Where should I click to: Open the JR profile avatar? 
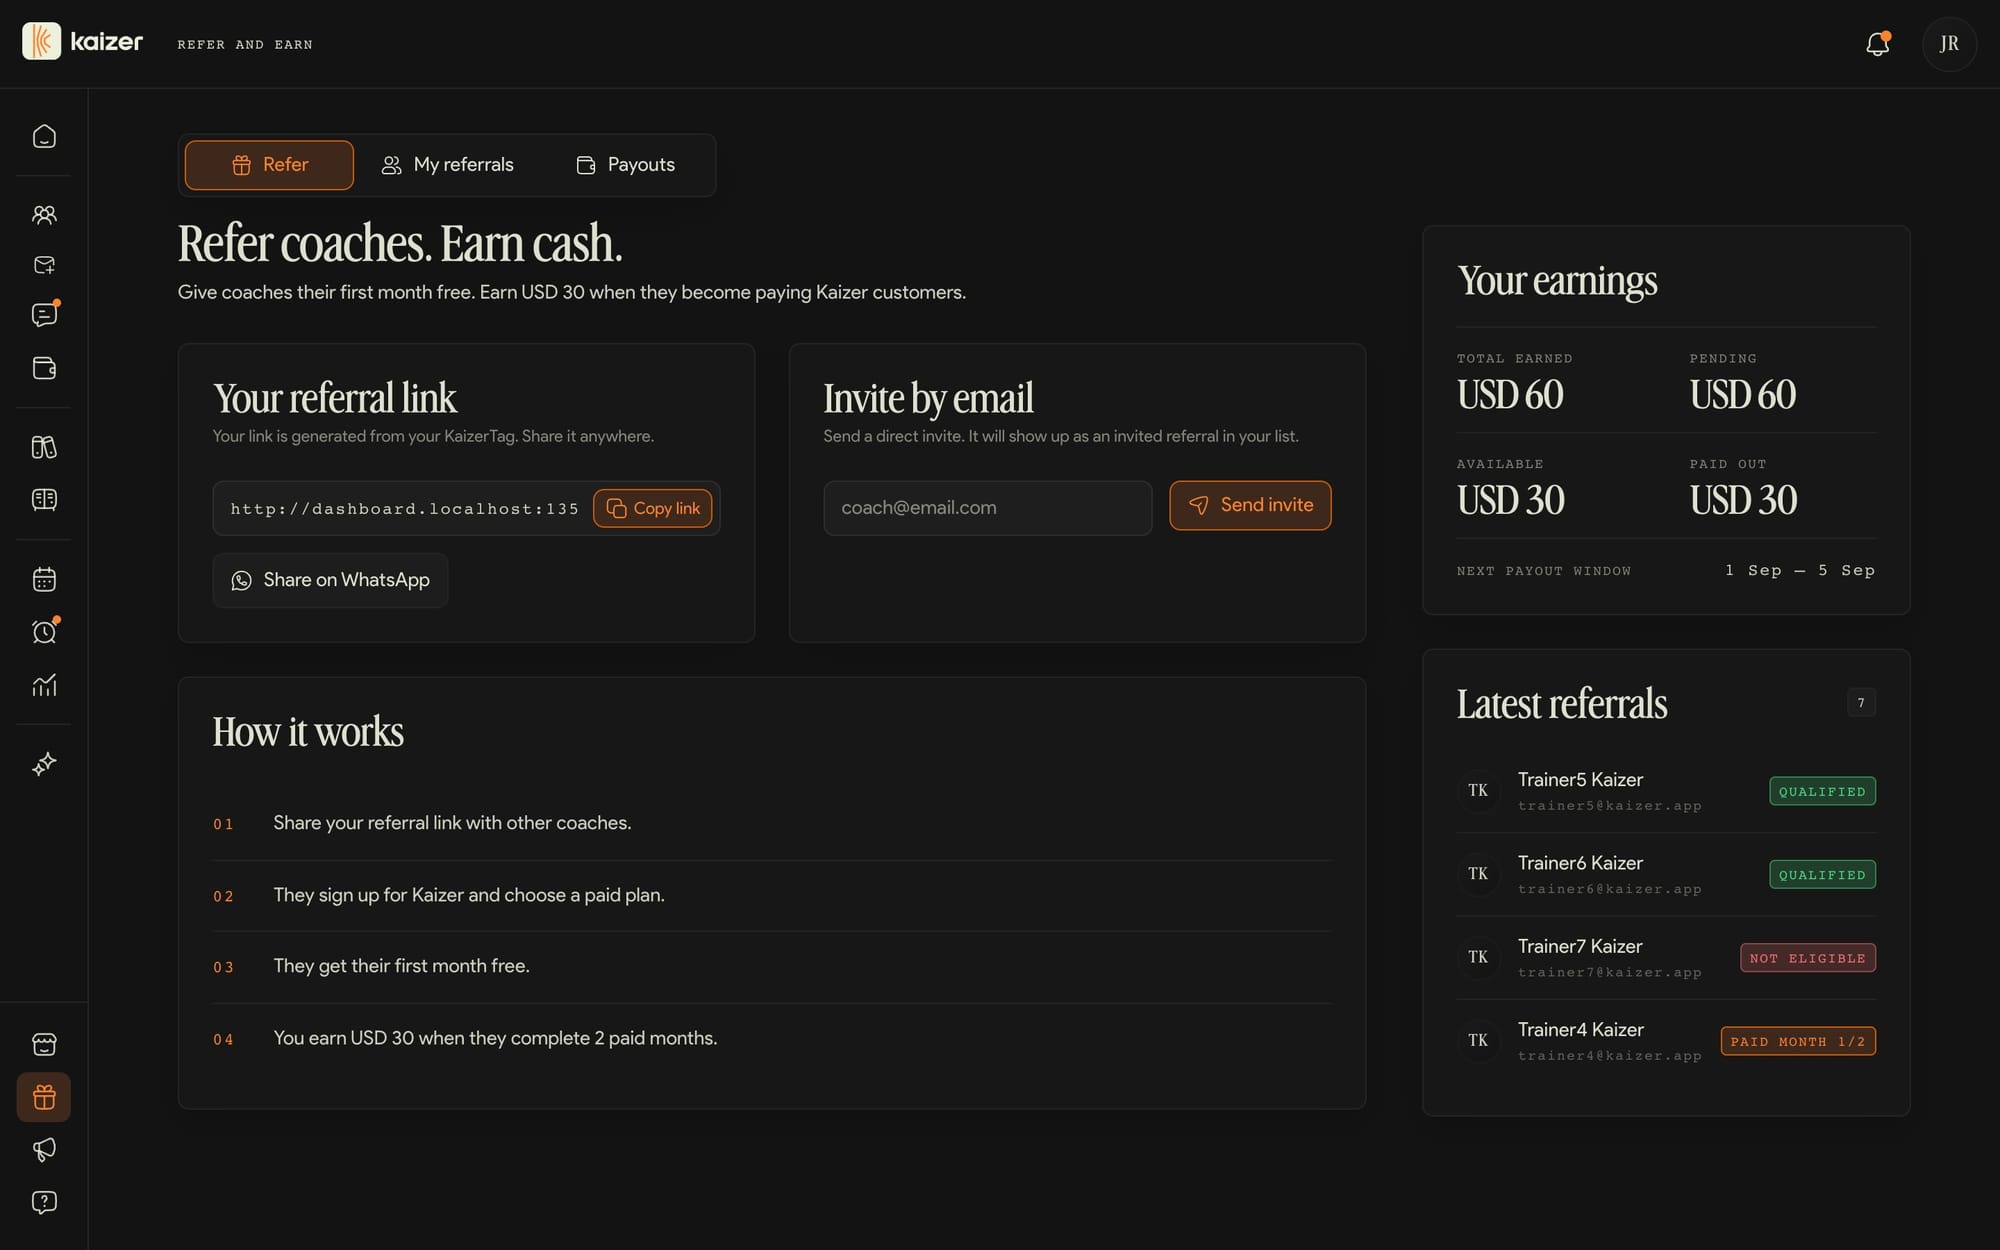(x=1949, y=44)
